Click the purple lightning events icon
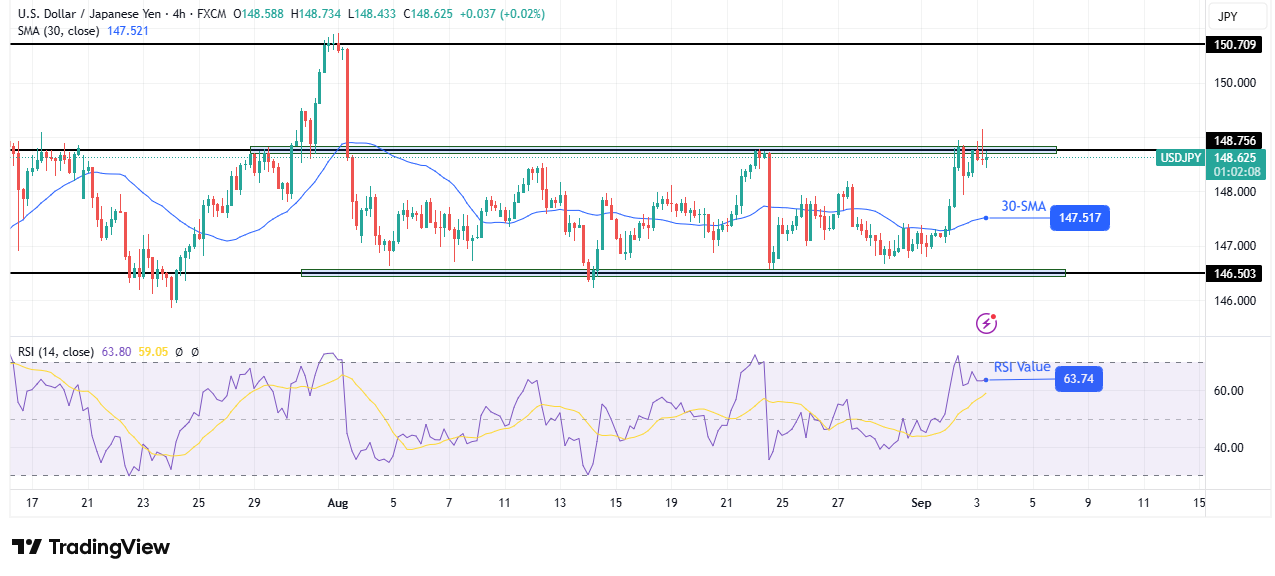 (987, 322)
